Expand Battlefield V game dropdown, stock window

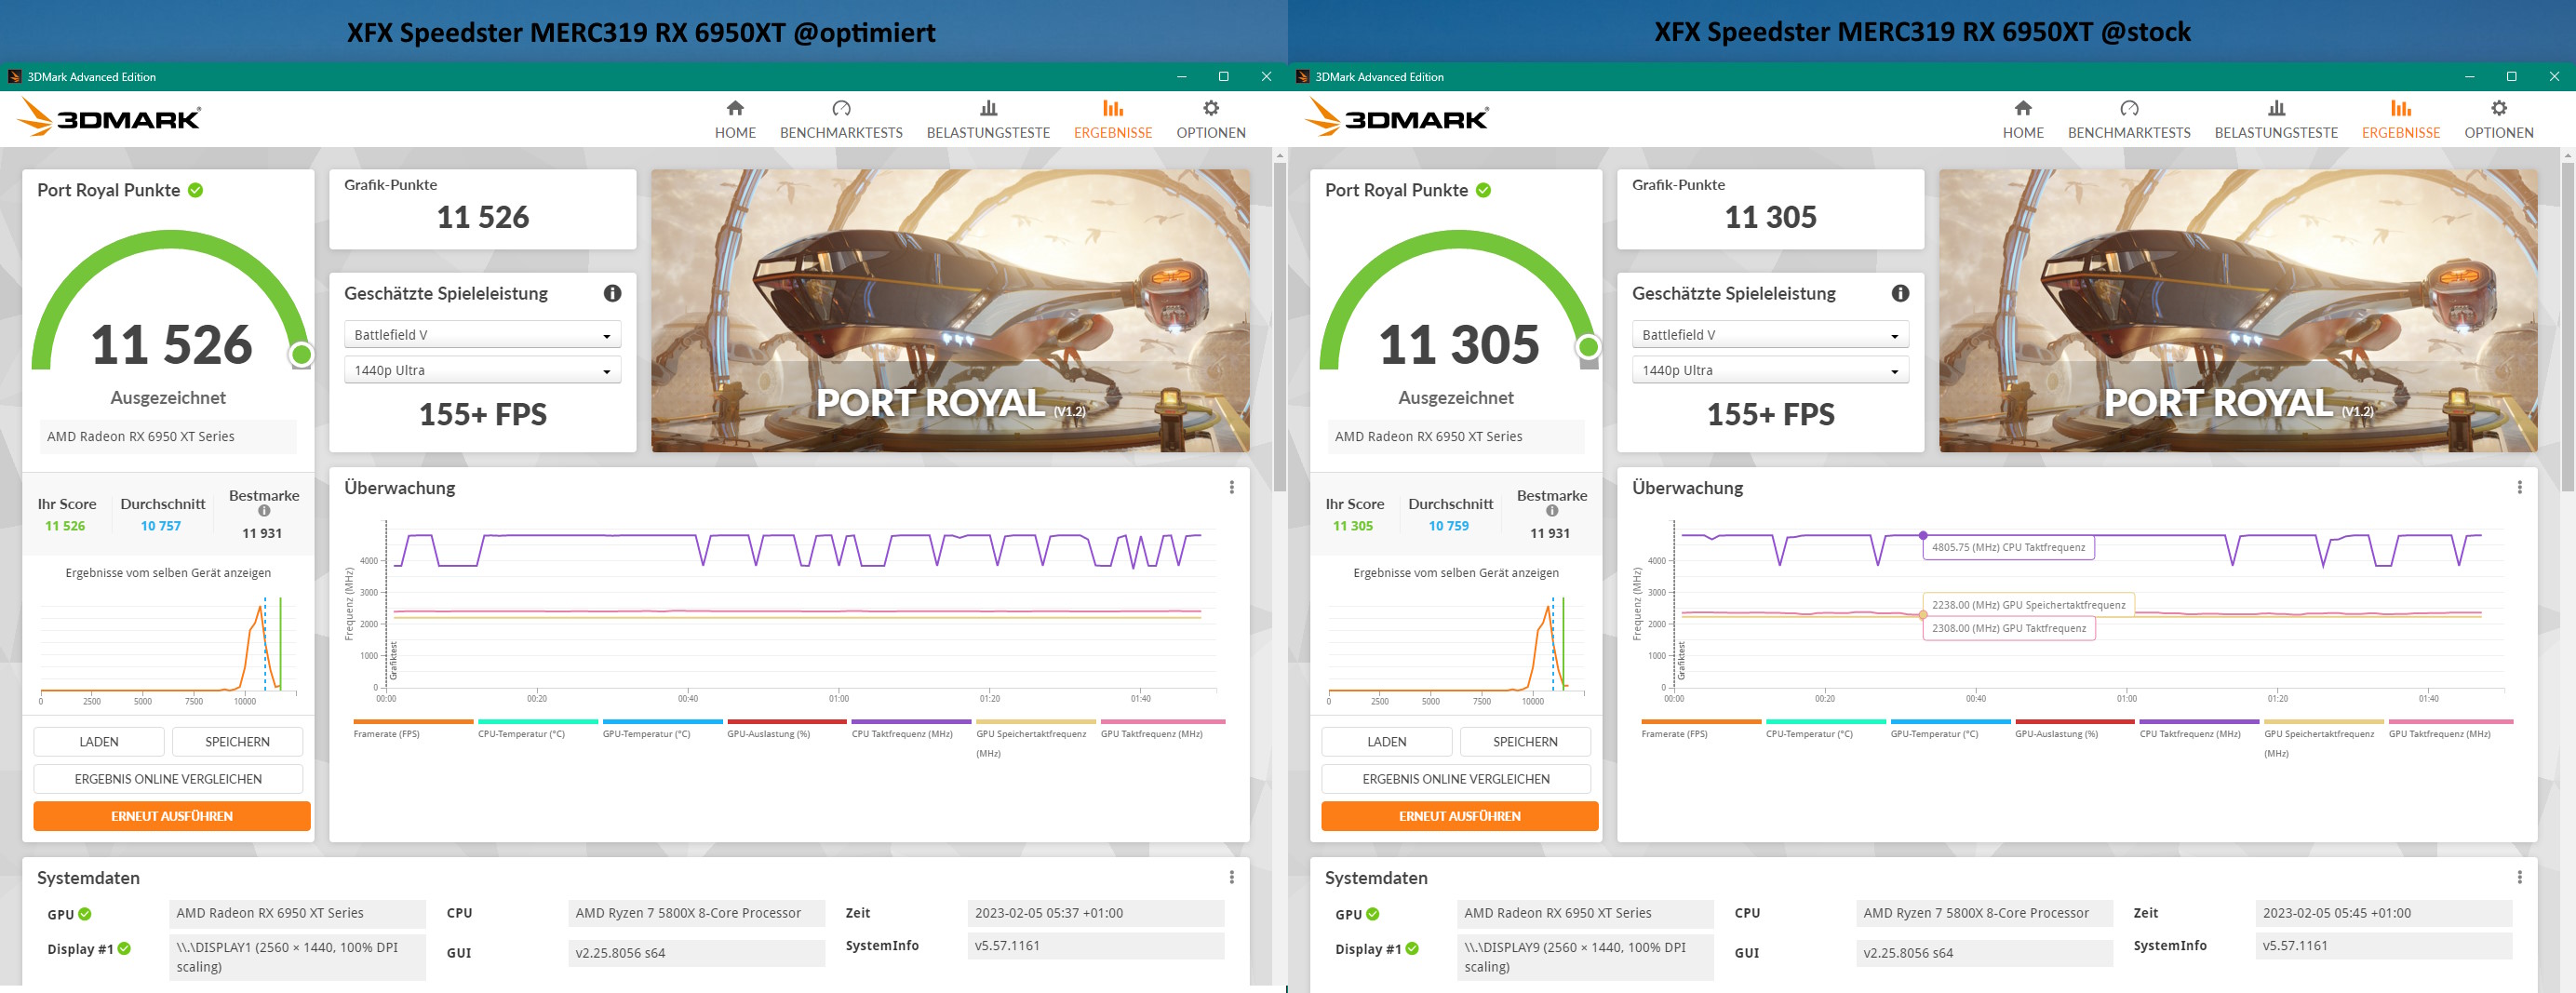1770,335
